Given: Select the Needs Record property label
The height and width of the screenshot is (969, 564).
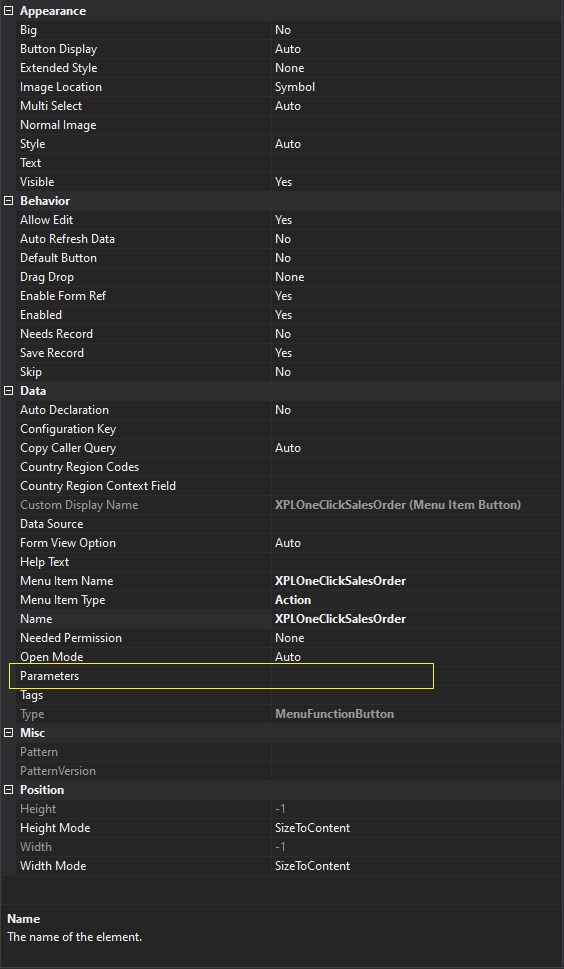Looking at the screenshot, I should pos(57,334).
